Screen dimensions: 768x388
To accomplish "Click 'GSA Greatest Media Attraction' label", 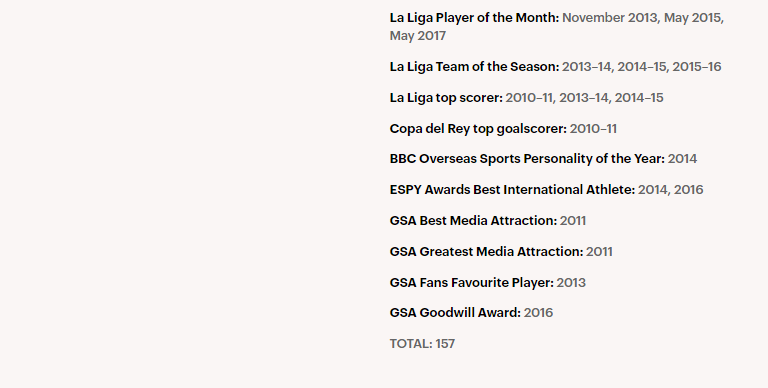I will coord(486,252).
